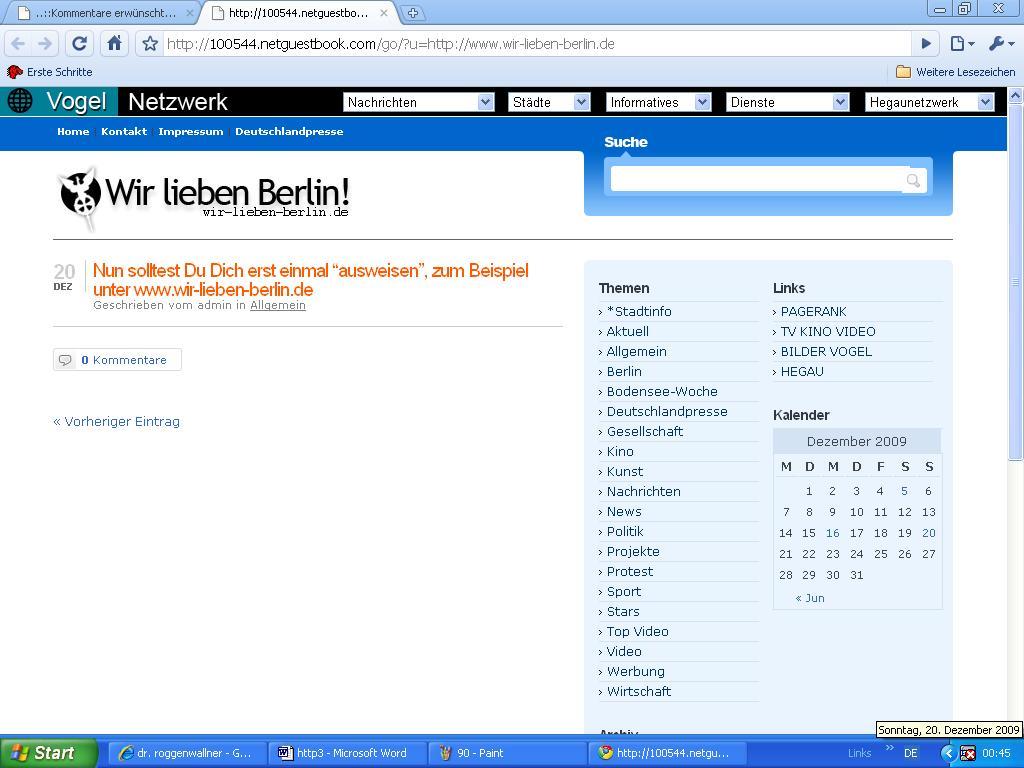Open a new tab with plus button
1024x768 pixels.
tap(412, 13)
